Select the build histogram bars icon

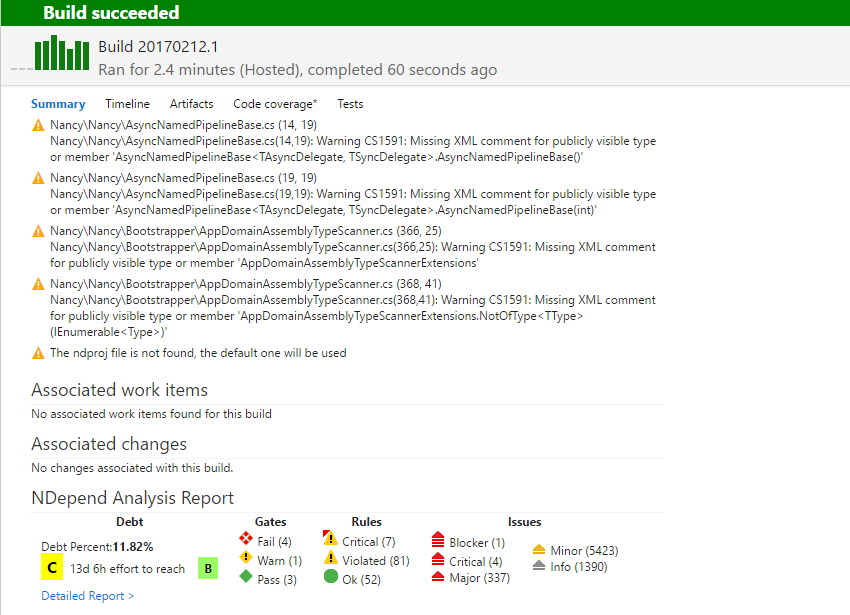[62, 54]
